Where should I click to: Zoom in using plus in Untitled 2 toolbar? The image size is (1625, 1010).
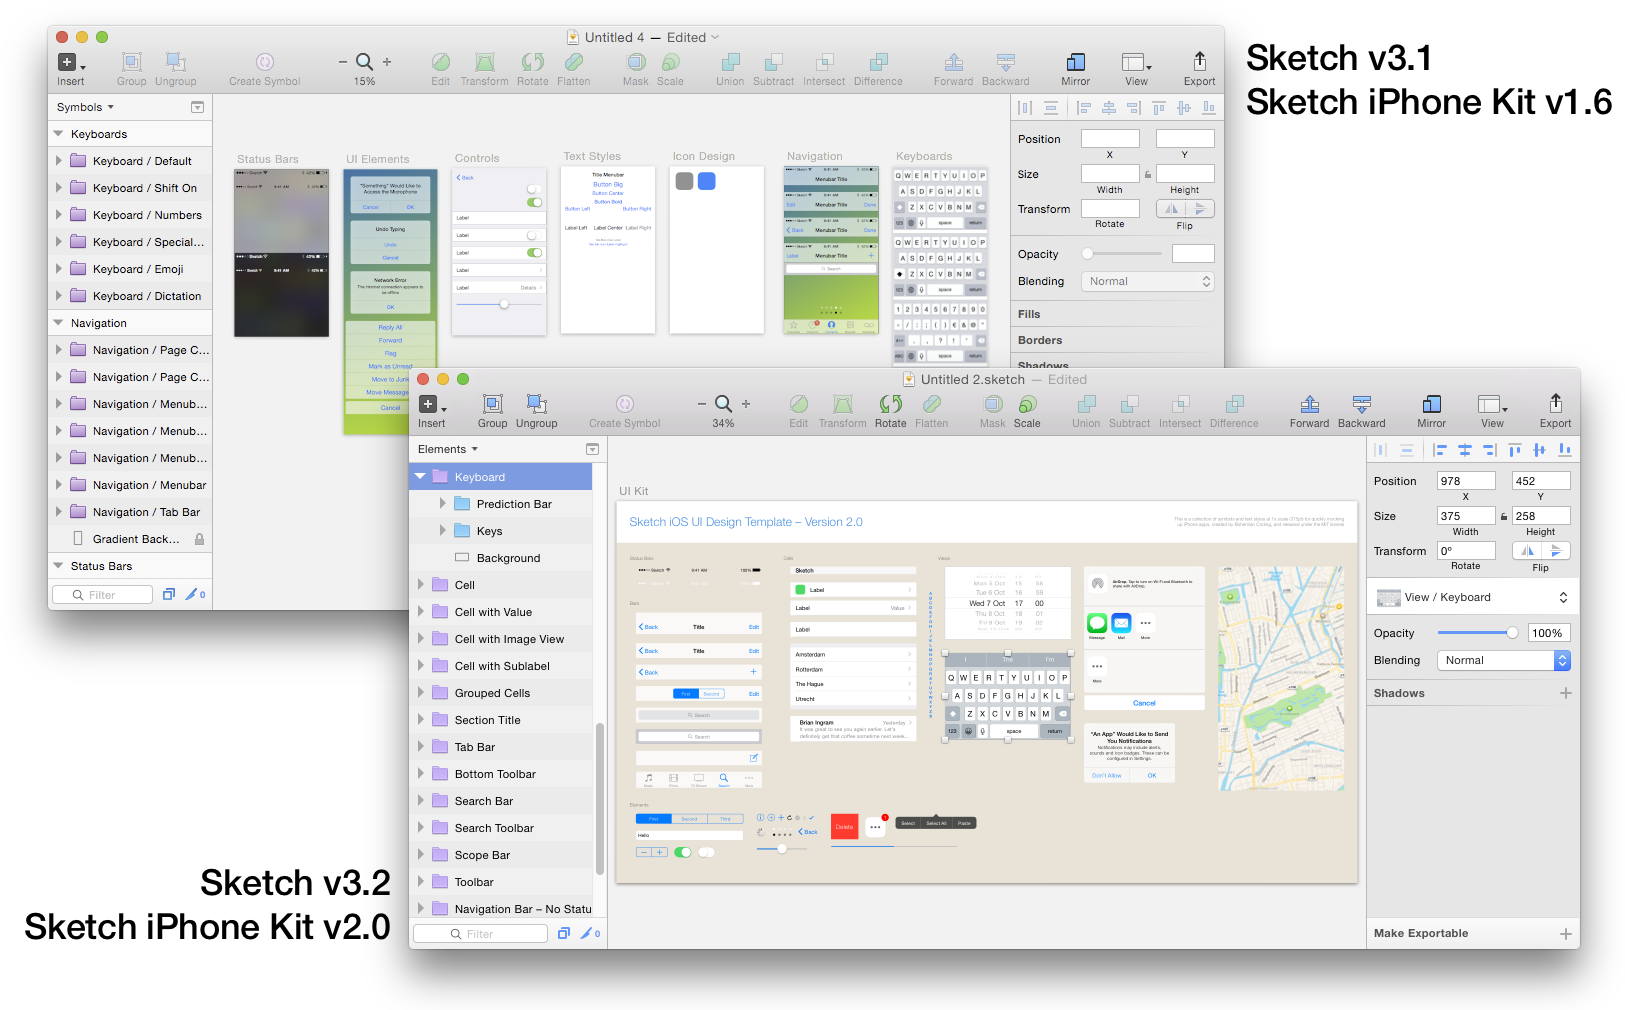point(746,404)
